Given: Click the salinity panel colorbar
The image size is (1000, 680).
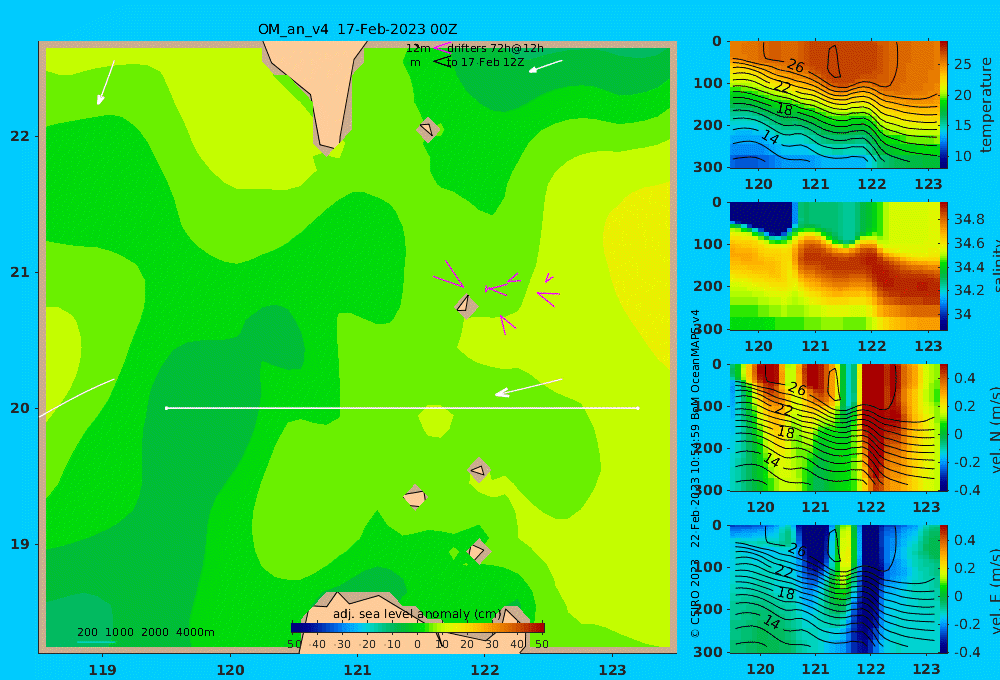Looking at the screenshot, I should click(943, 266).
